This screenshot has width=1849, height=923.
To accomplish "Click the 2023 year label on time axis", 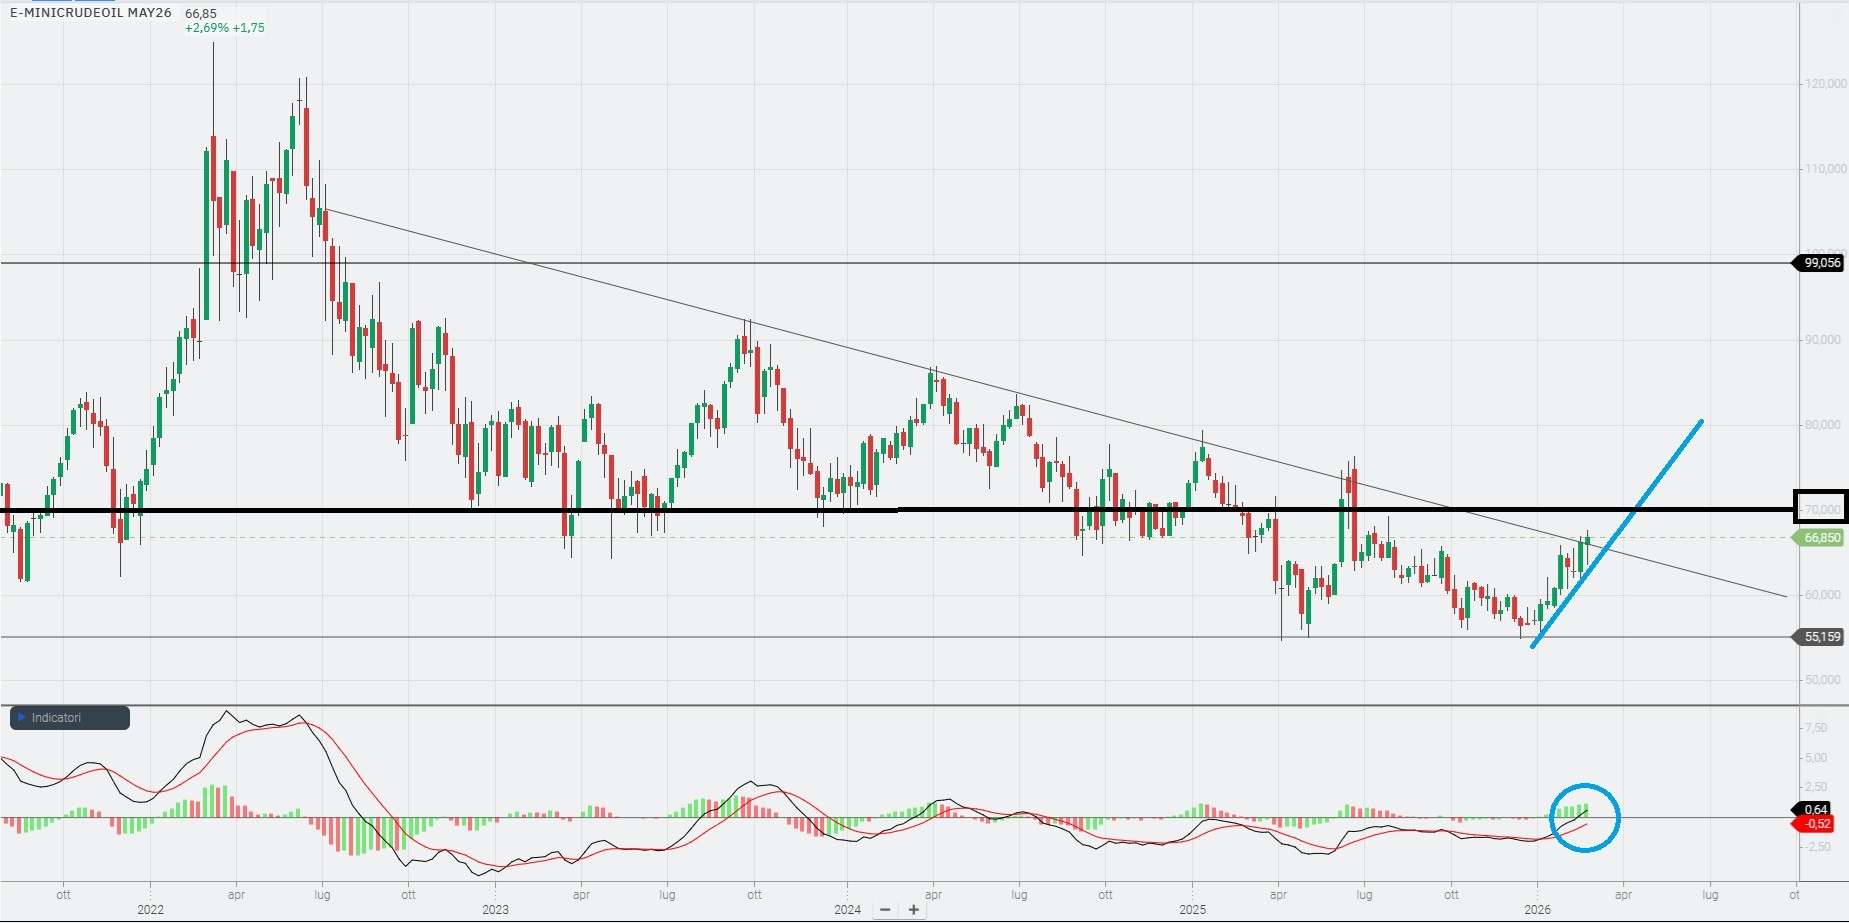I will point(495,910).
